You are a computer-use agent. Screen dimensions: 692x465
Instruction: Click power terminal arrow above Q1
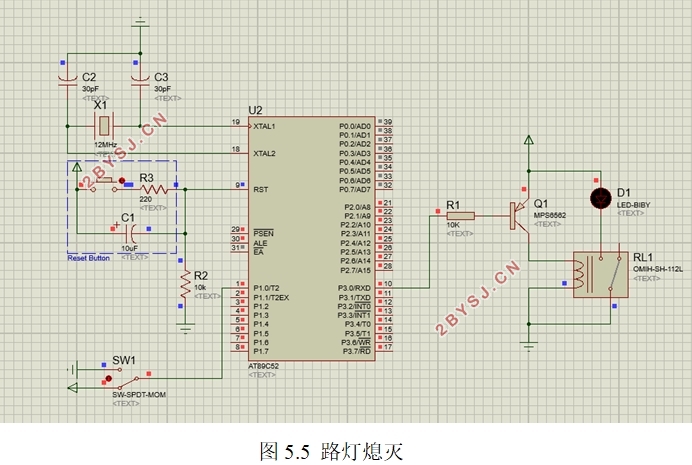coord(529,140)
